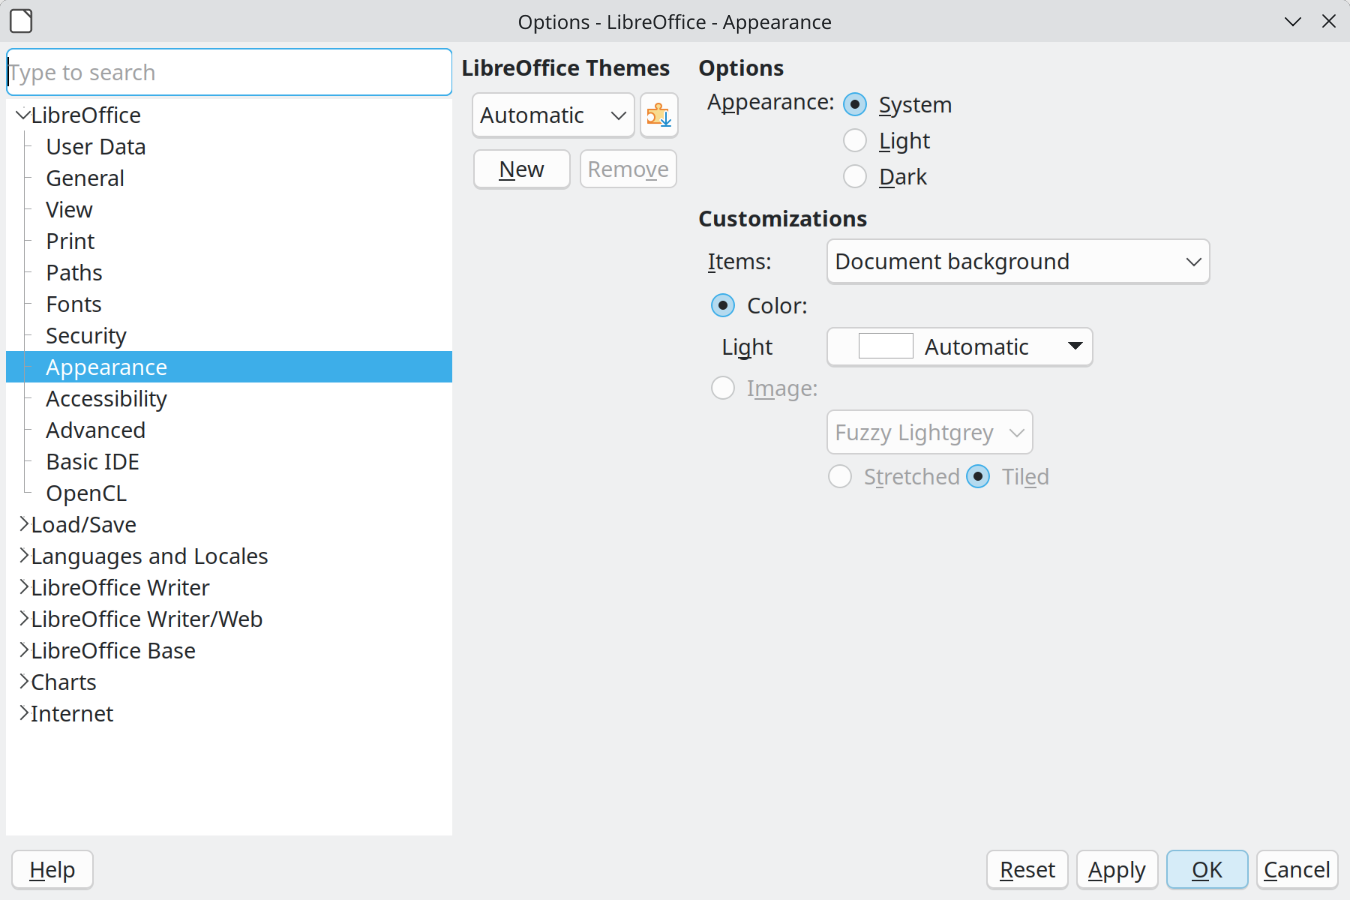Select the Image option under Customizations
This screenshot has width=1350, height=900.
pos(723,388)
